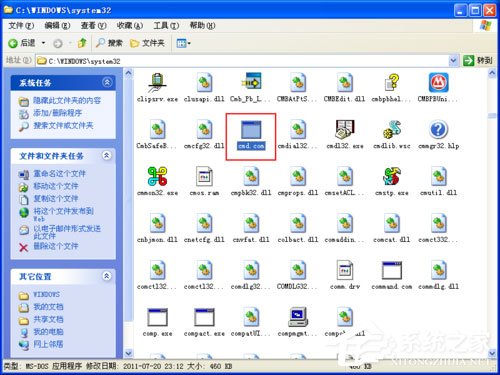
Task: Select the cmstp.exe file icon
Action: (x=392, y=176)
